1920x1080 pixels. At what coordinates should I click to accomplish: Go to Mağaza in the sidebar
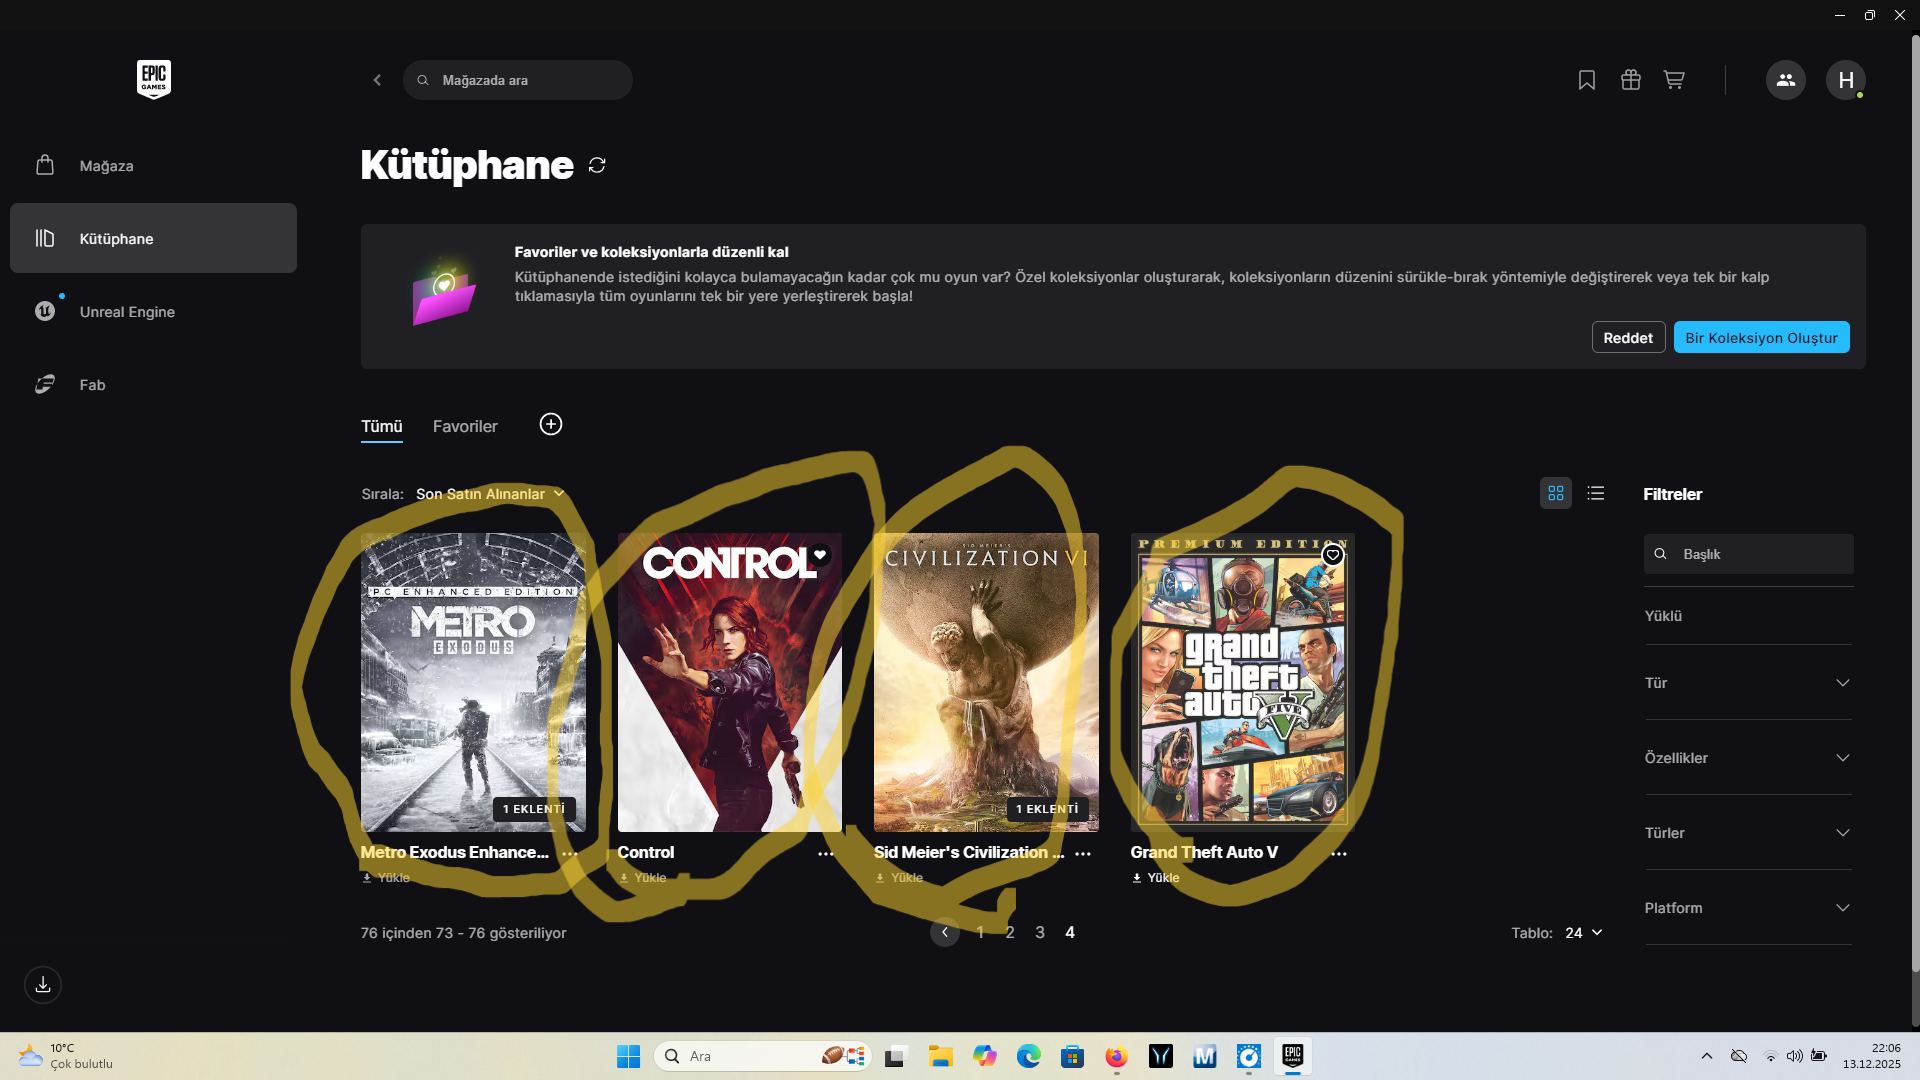coord(106,166)
